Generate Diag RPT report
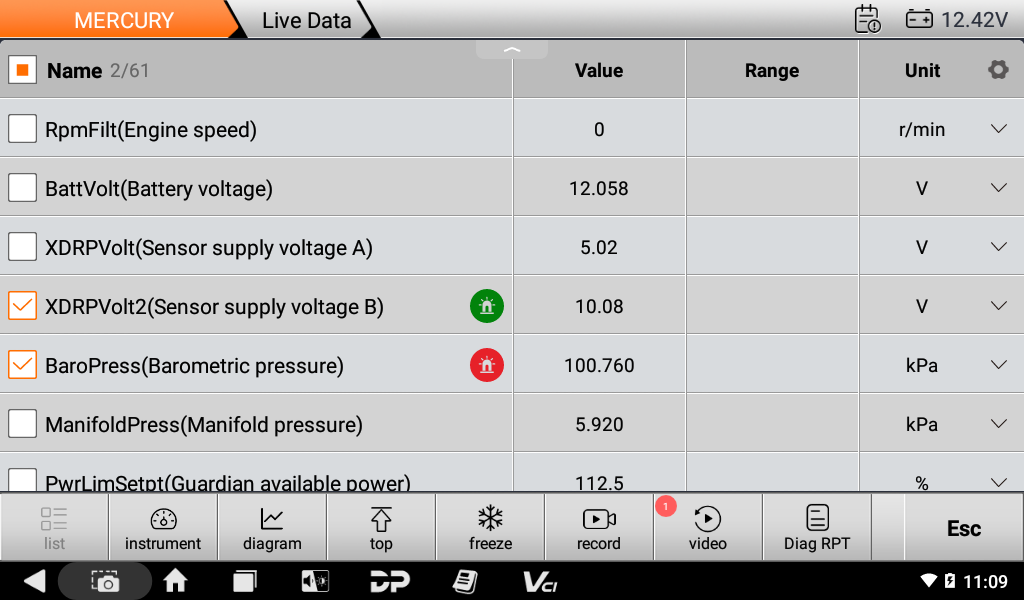The width and height of the screenshot is (1024, 600). coord(817,528)
